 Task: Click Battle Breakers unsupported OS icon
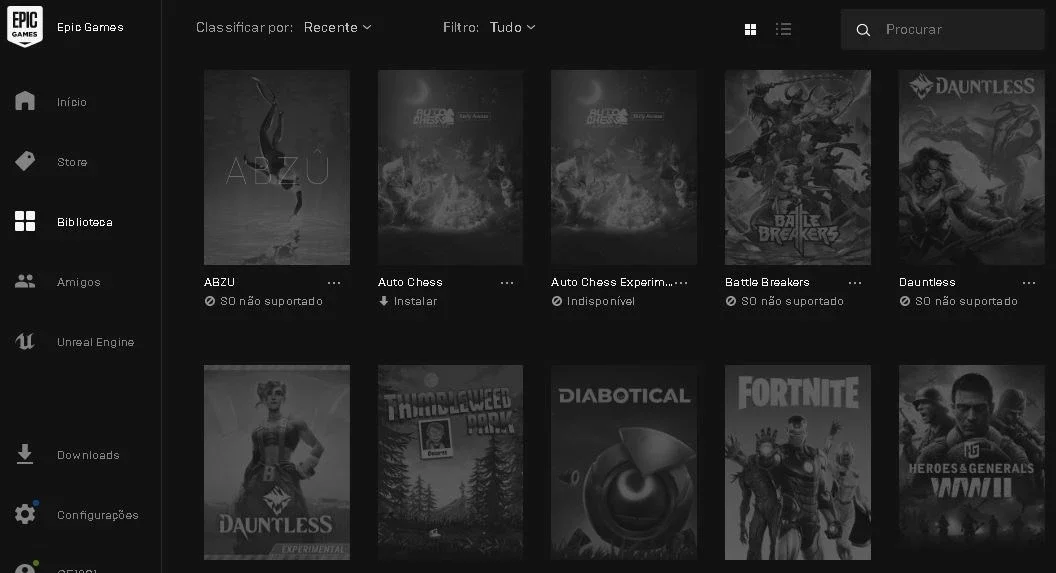coord(731,301)
